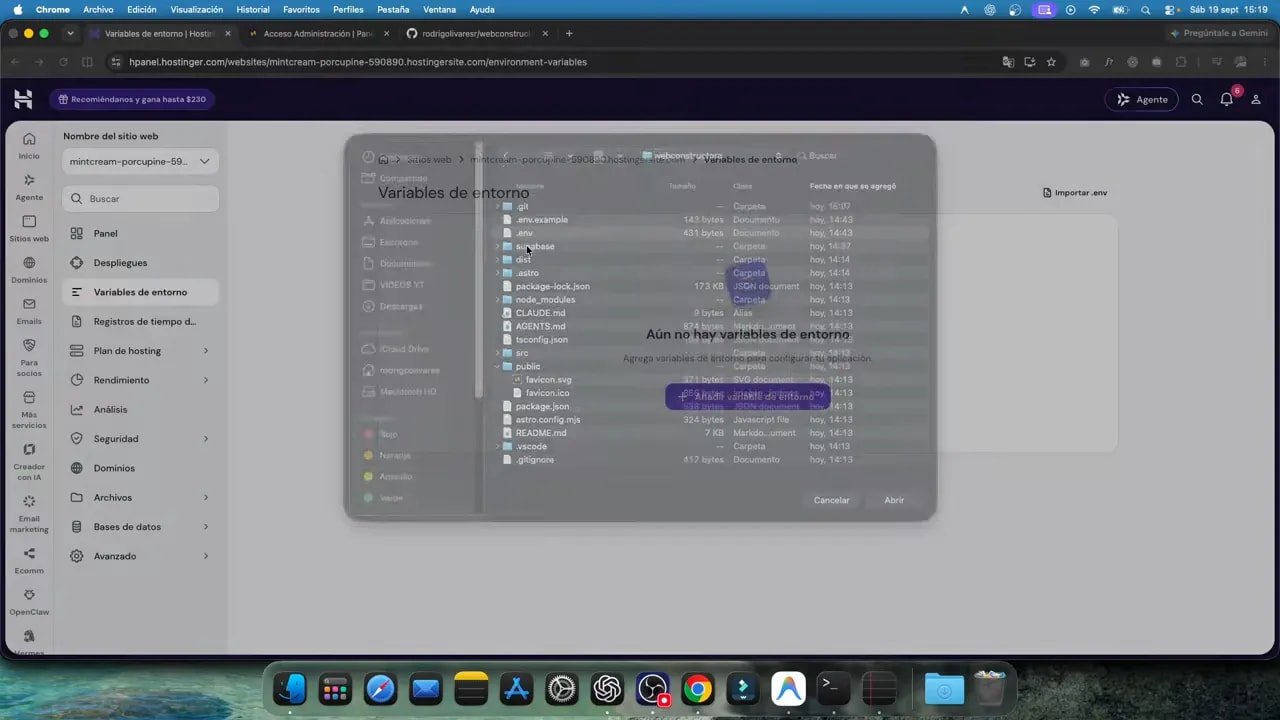Open the Historial menu in the menu bar

point(253,9)
